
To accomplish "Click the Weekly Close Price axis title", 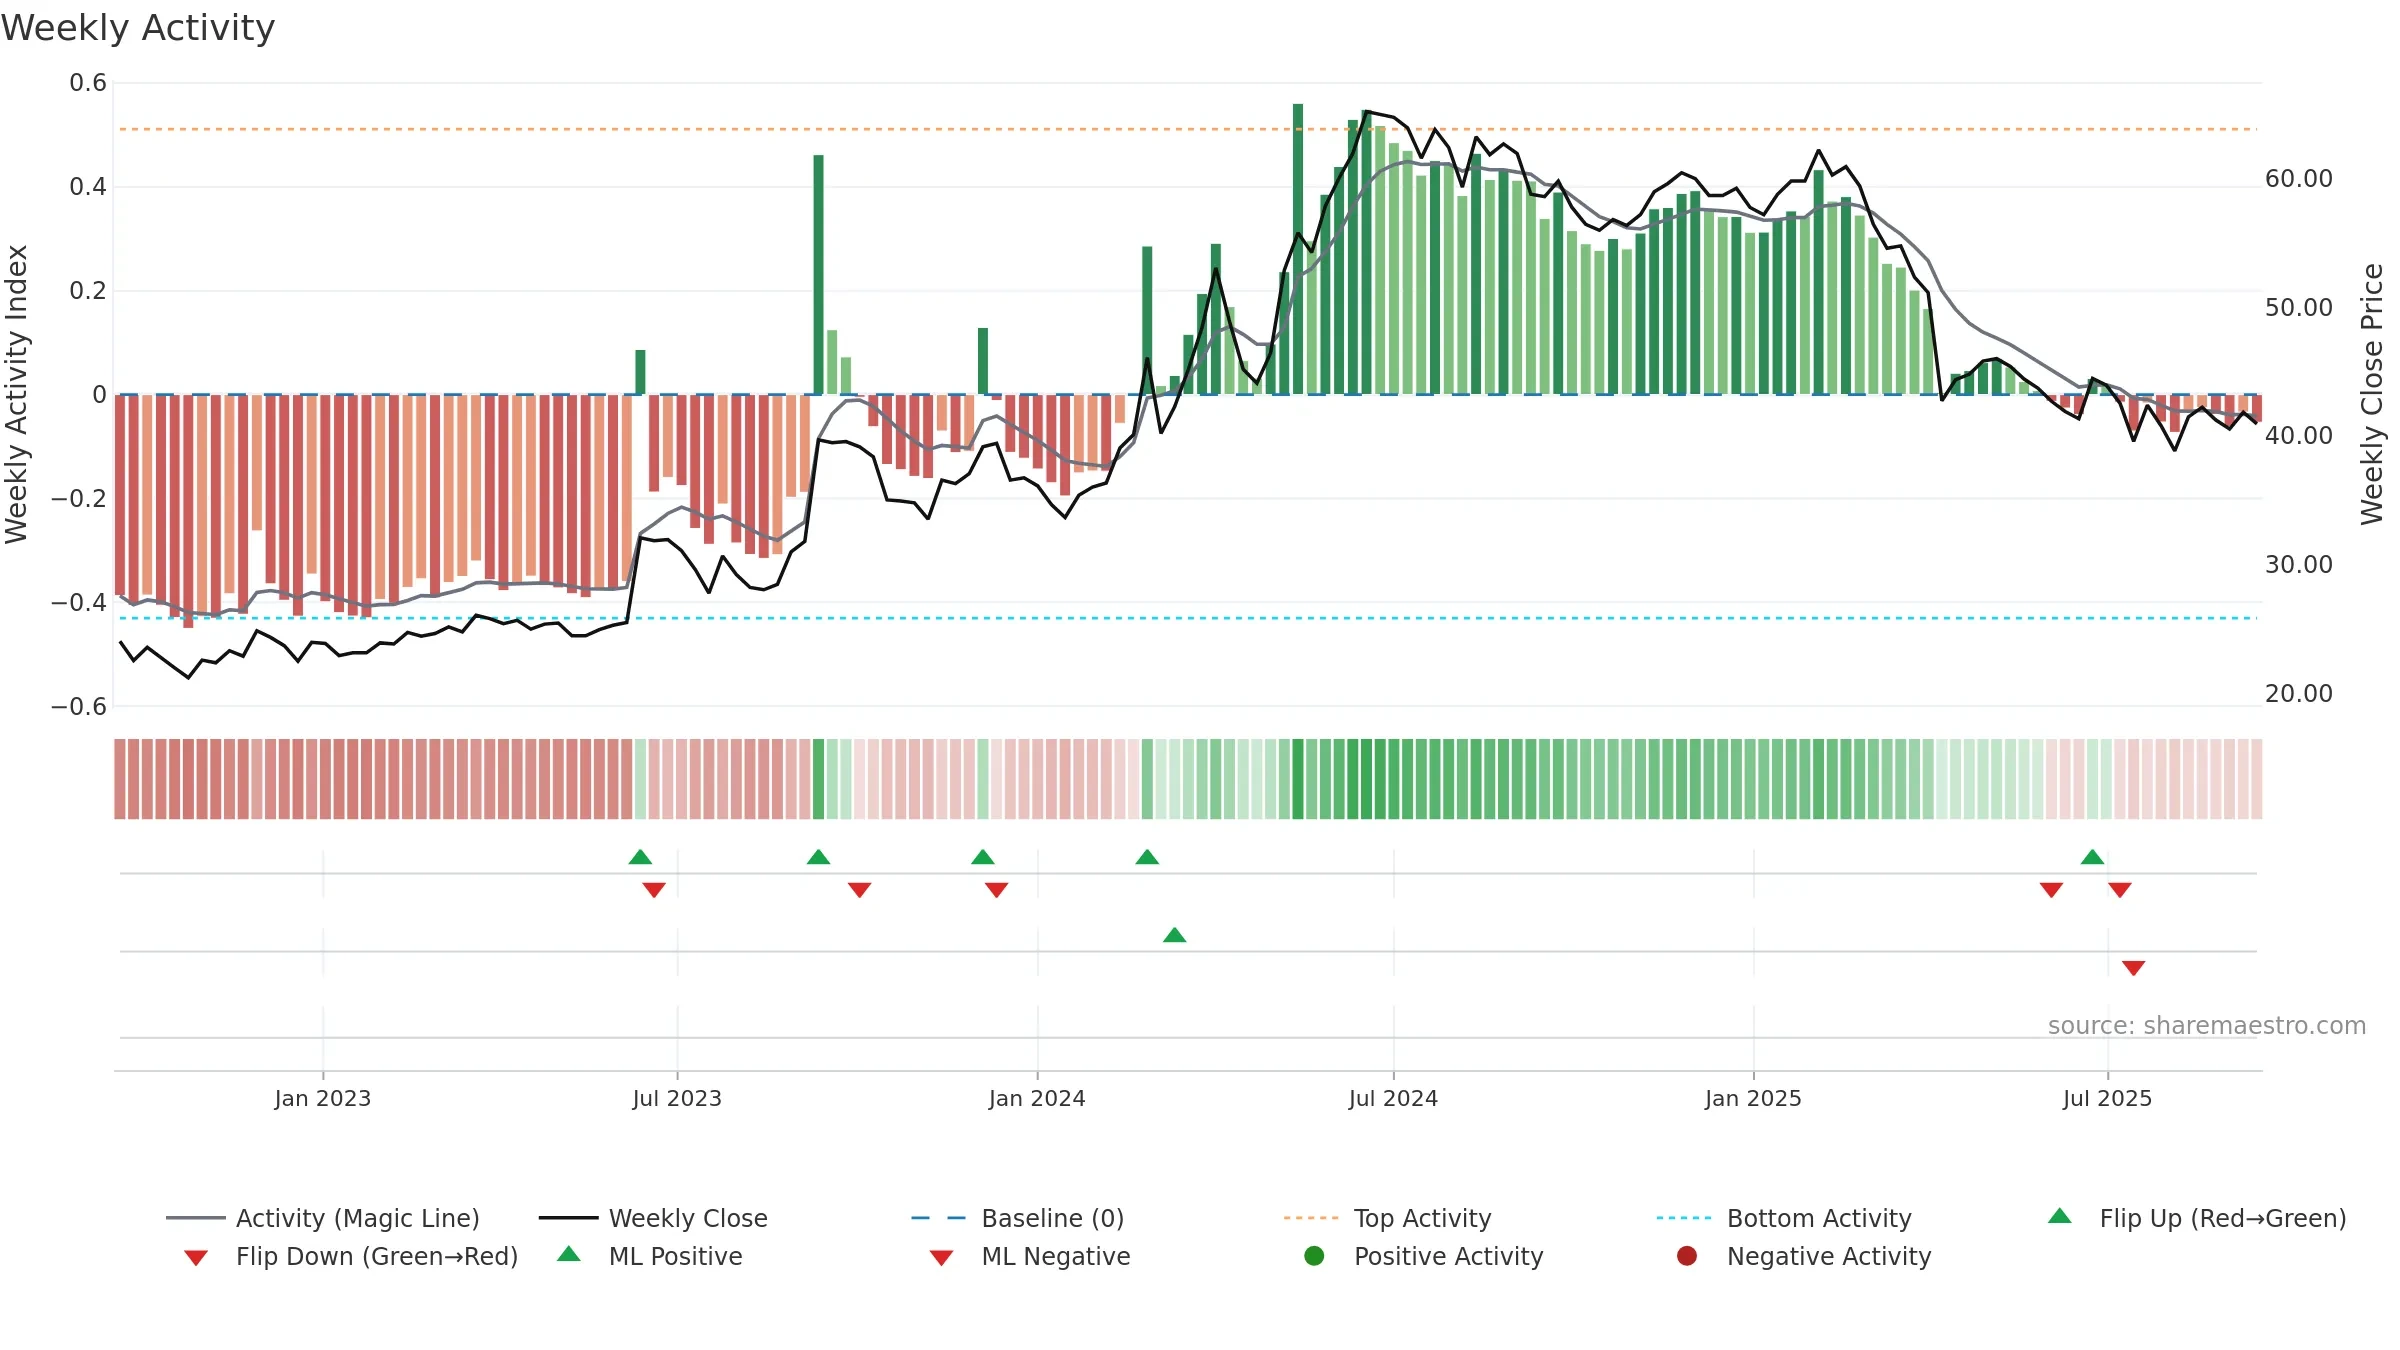I will [2372, 394].
